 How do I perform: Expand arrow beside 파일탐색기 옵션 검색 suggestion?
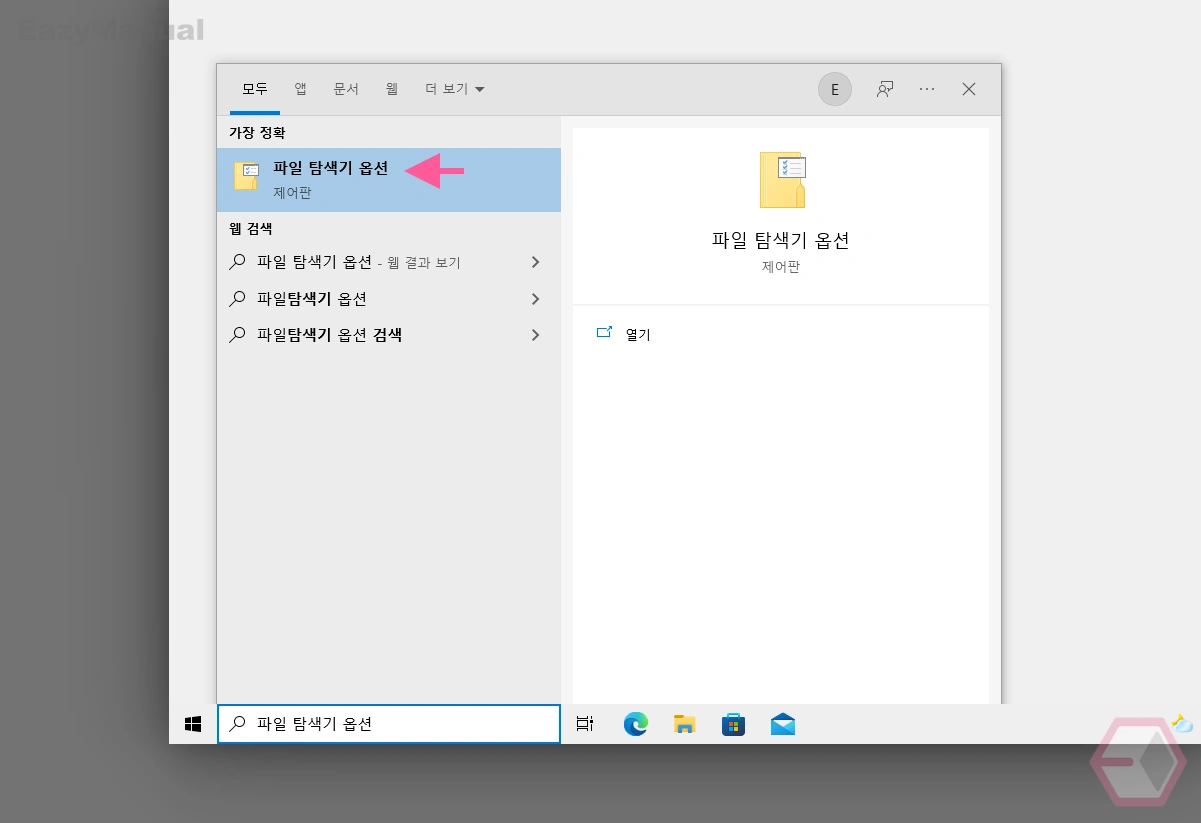coord(536,334)
